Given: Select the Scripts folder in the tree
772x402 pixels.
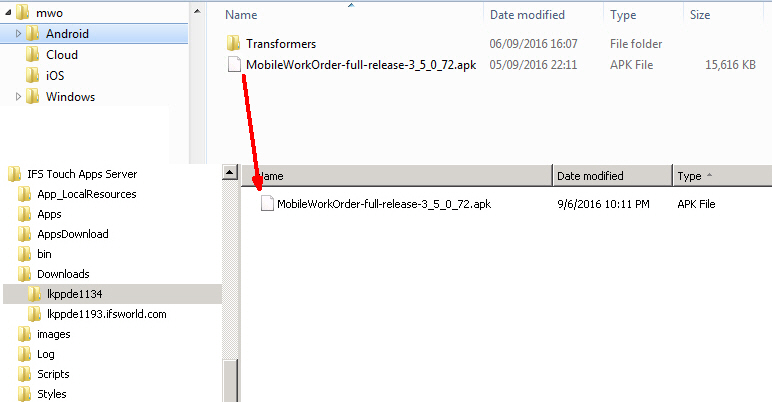Looking at the screenshot, I should [x=44, y=374].
